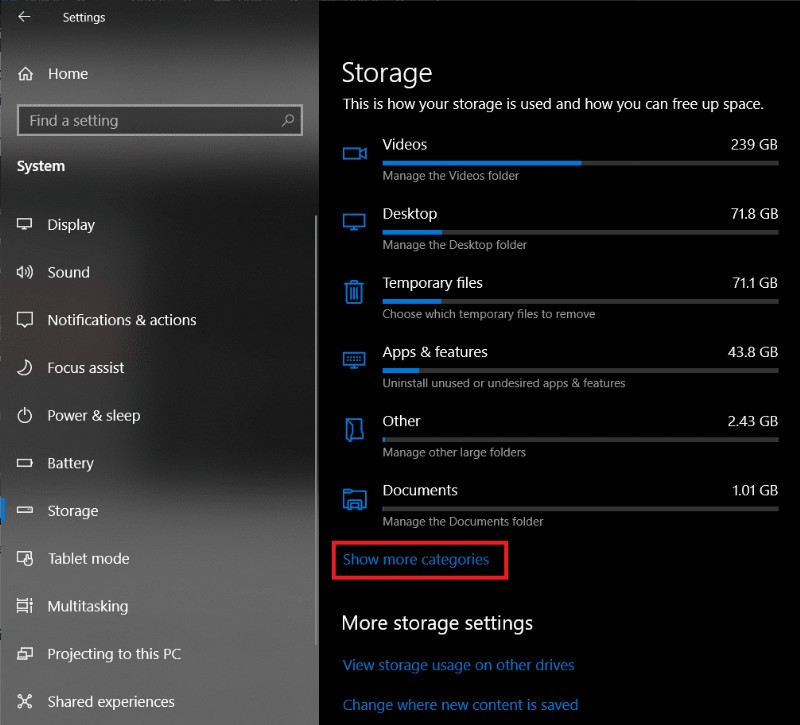This screenshot has width=800, height=725.
Task: Click the Power & sleep icon
Action: coord(24,415)
